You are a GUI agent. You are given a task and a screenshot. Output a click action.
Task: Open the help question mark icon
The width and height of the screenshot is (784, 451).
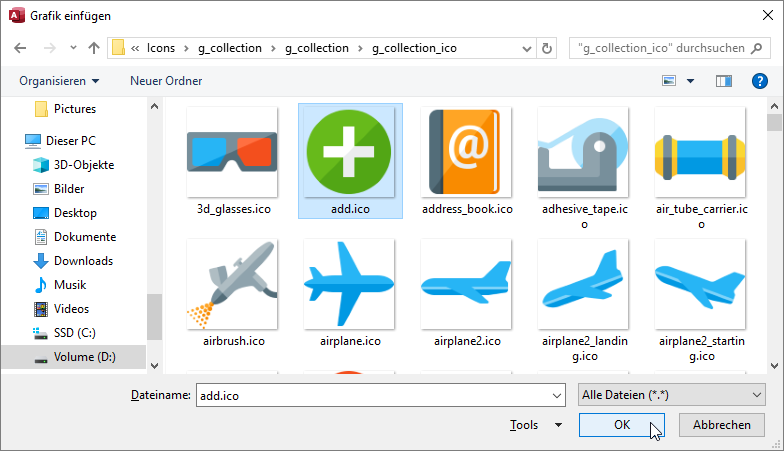760,80
